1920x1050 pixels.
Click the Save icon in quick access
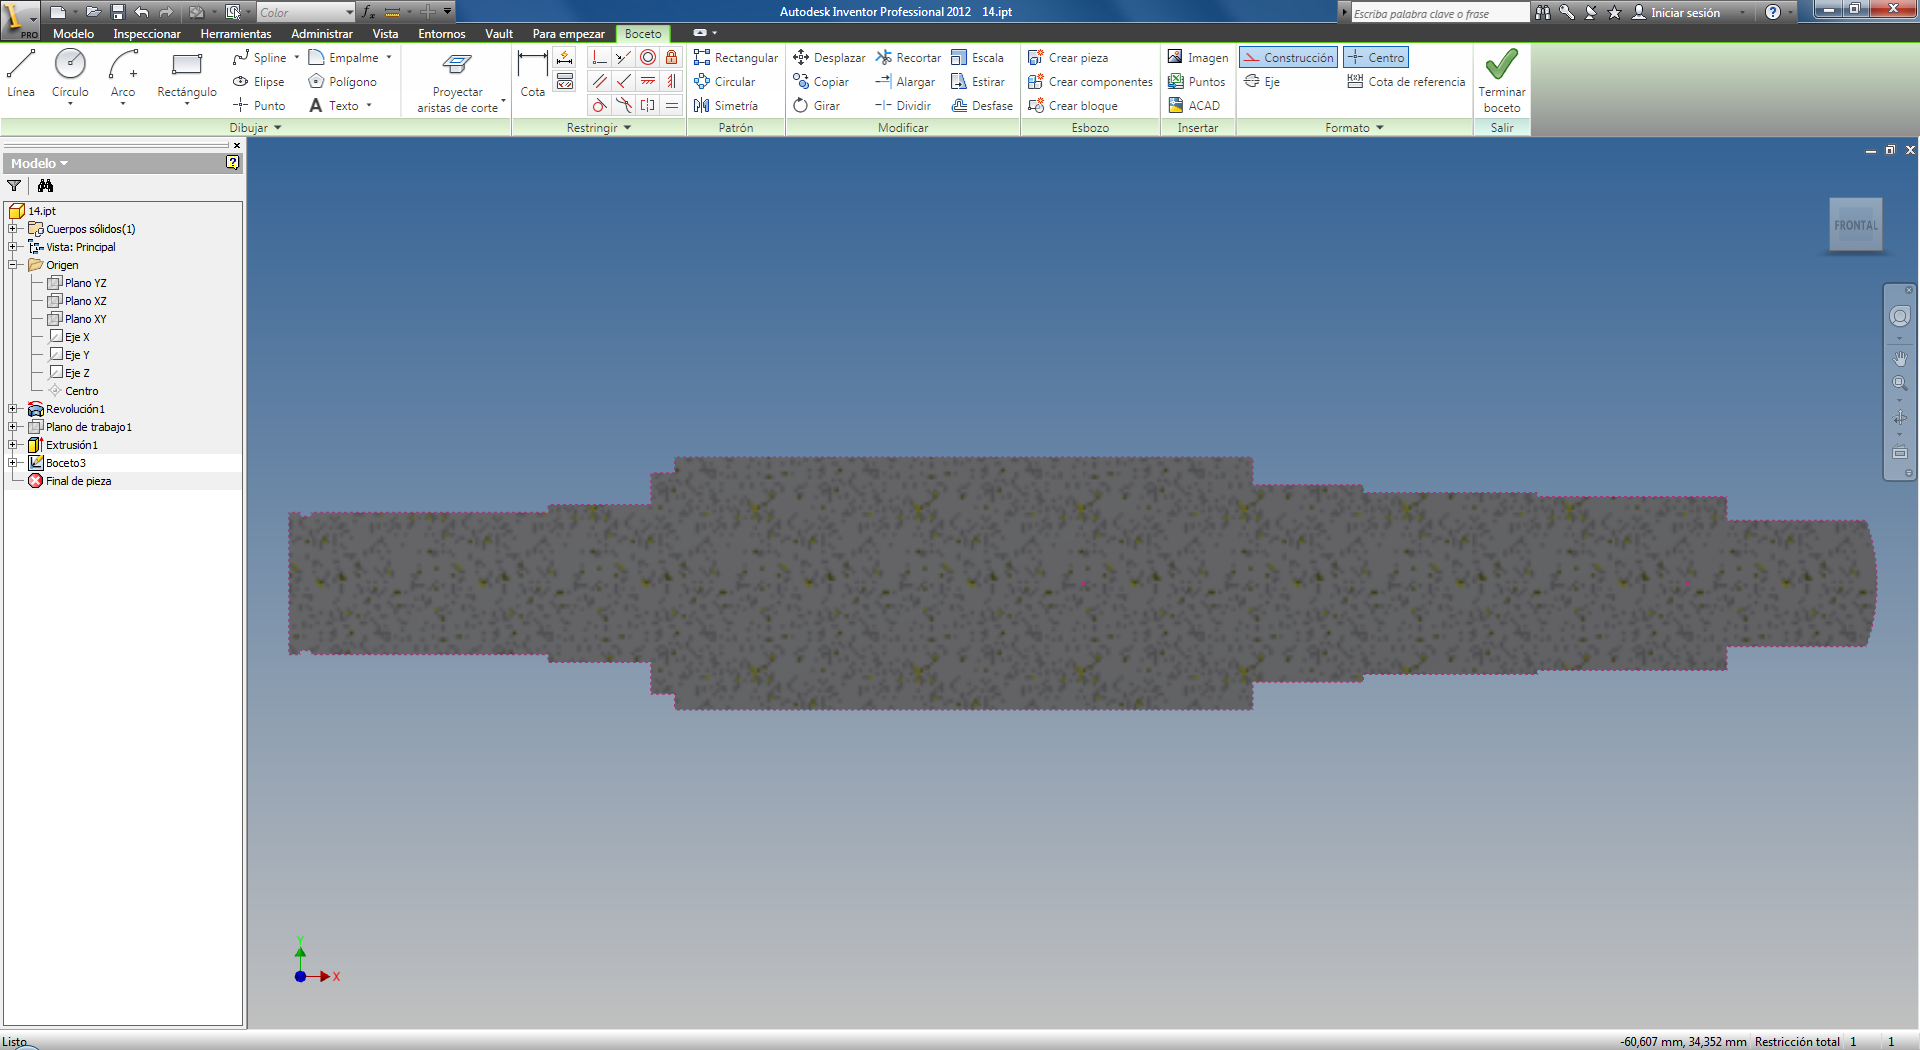tap(117, 12)
